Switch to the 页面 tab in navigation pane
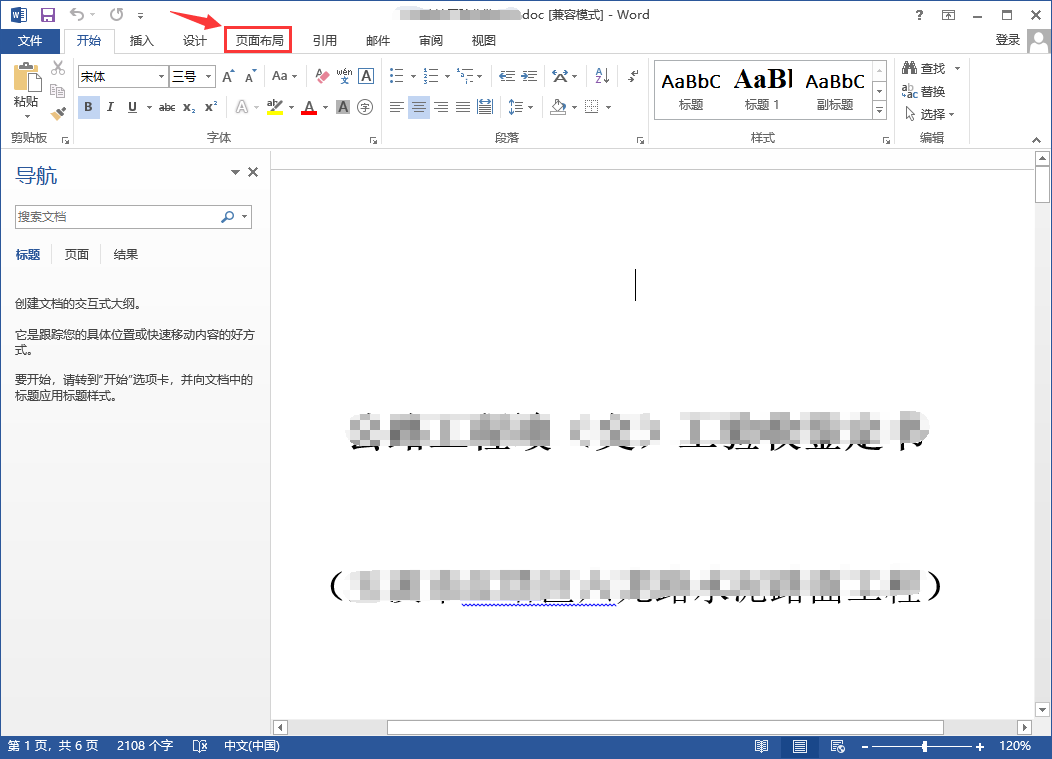Image resolution: width=1052 pixels, height=759 pixels. pyautogui.click(x=76, y=254)
